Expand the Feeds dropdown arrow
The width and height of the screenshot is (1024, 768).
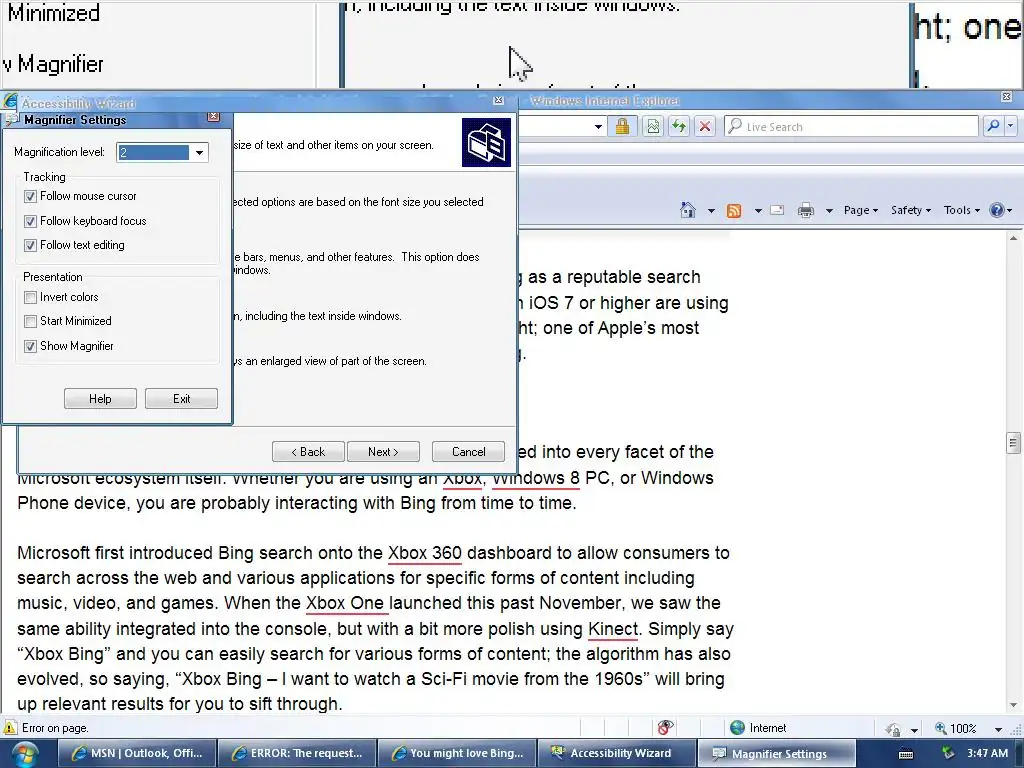click(758, 210)
